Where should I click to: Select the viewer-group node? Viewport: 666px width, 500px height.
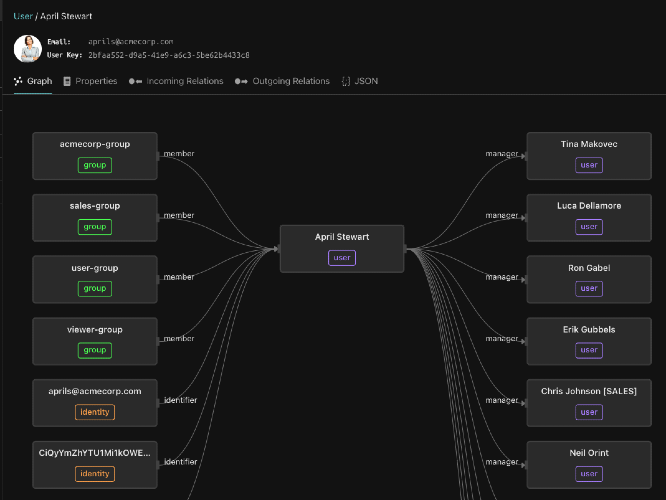click(x=95, y=341)
